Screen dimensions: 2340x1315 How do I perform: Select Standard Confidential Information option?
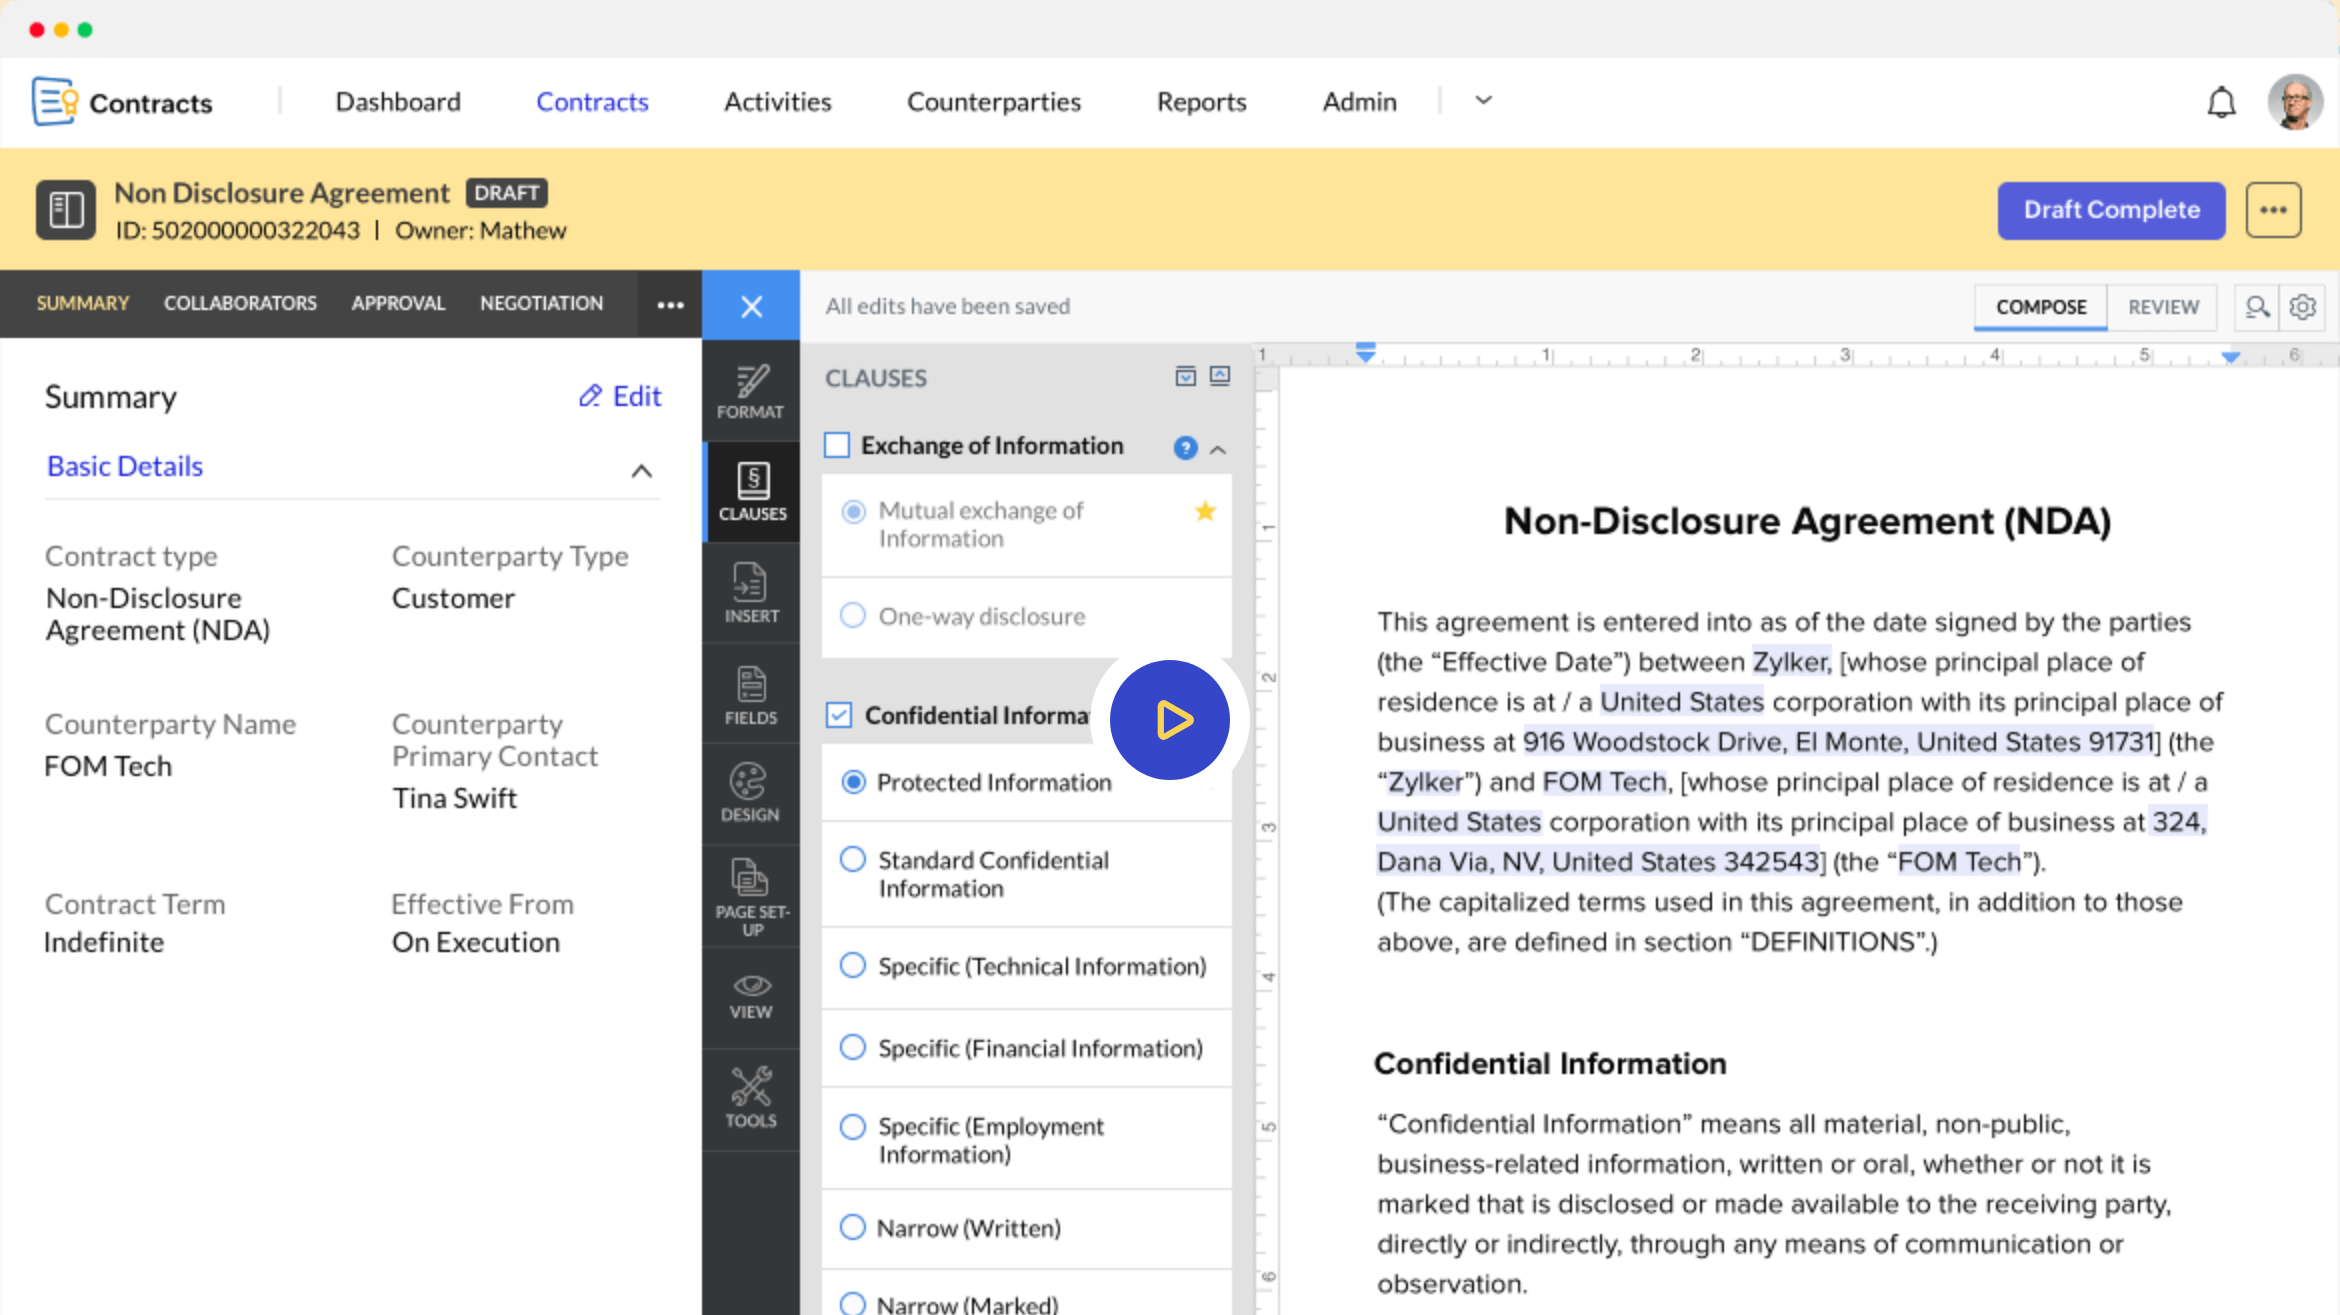(853, 859)
